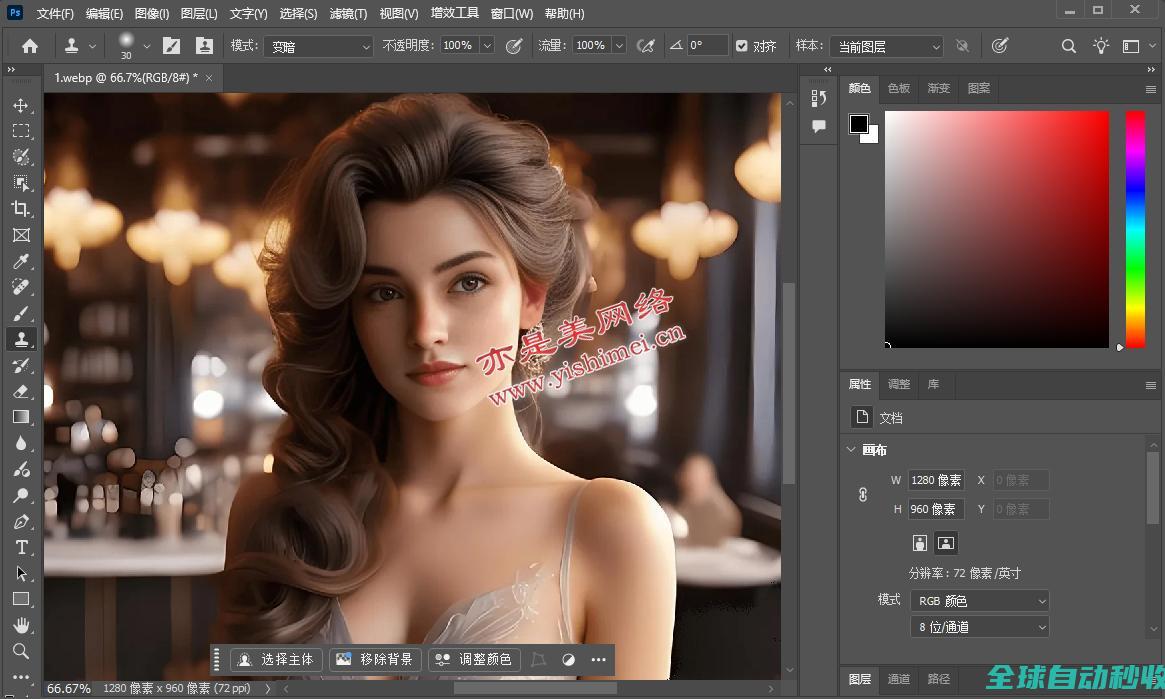1165x699 pixels.
Task: Toggle the 对齐 (Aligned) checkbox
Action: (x=741, y=46)
